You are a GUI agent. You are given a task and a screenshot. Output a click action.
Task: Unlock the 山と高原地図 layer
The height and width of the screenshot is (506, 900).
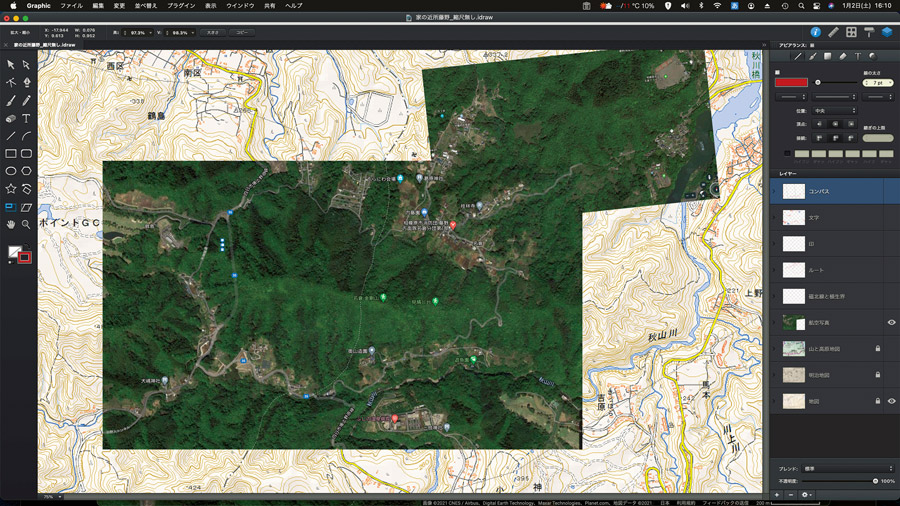coord(877,348)
